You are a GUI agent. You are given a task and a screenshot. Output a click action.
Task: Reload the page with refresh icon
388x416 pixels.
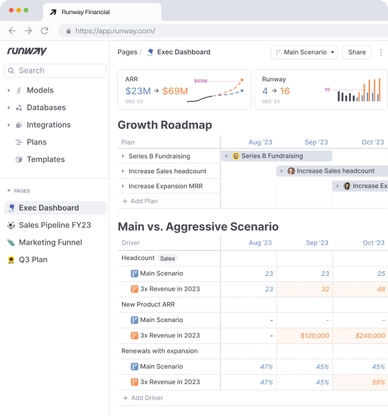tap(44, 31)
